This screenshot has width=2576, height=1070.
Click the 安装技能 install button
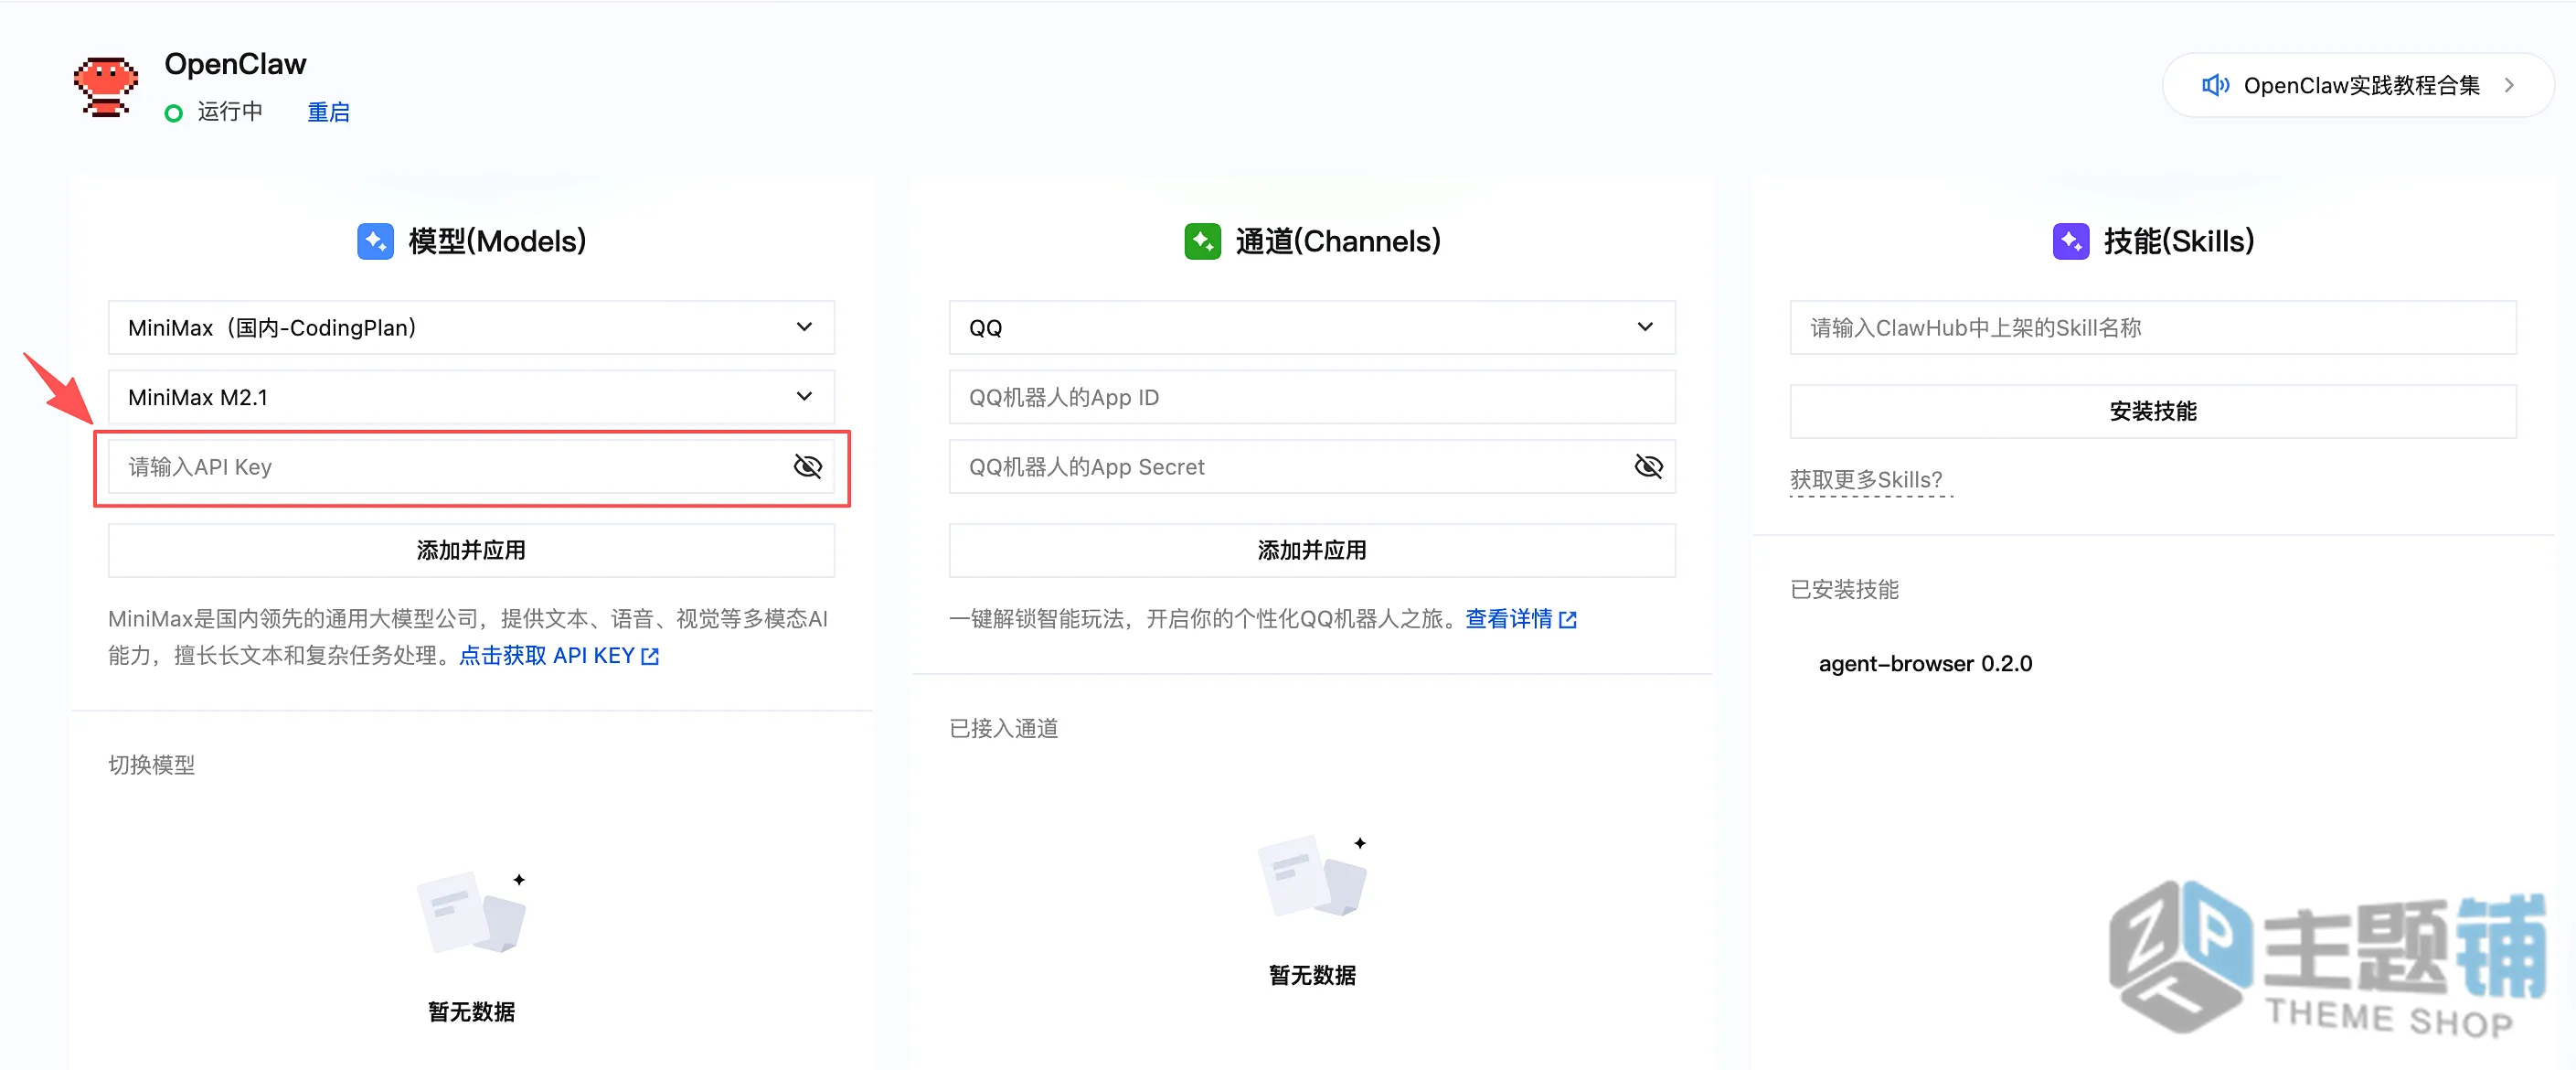[x=2153, y=411]
